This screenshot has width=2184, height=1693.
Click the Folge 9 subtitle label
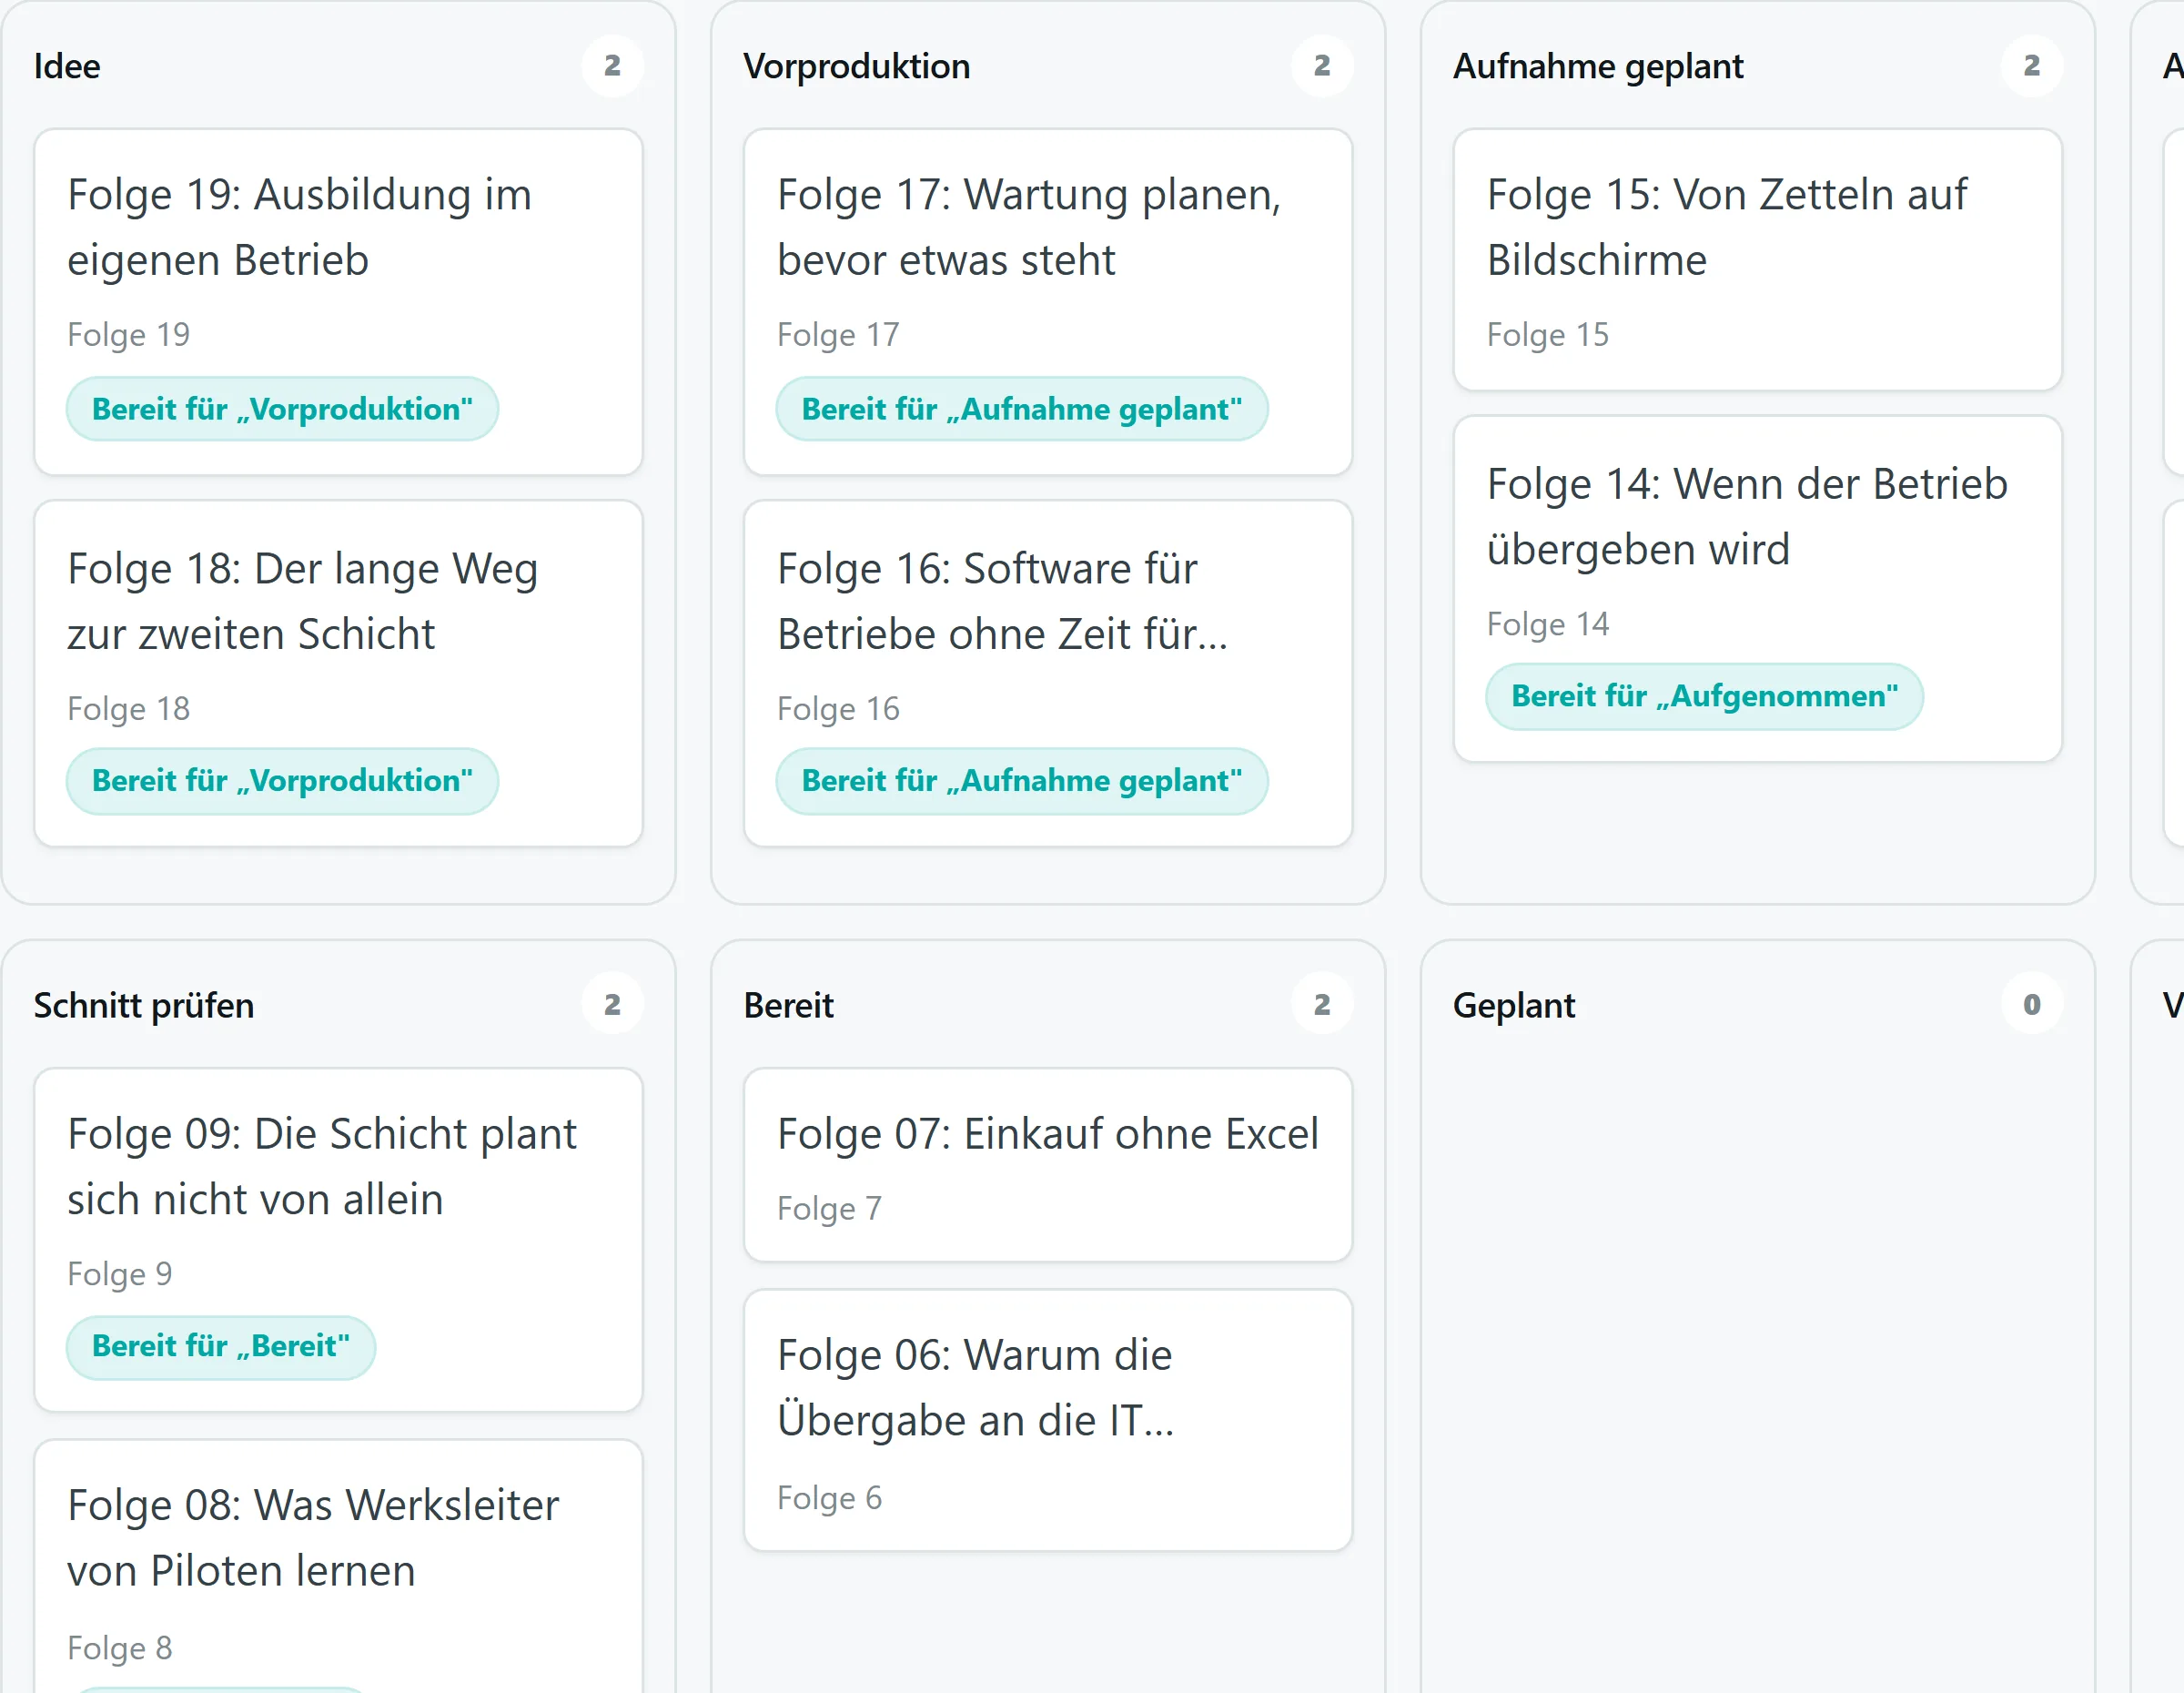[120, 1274]
